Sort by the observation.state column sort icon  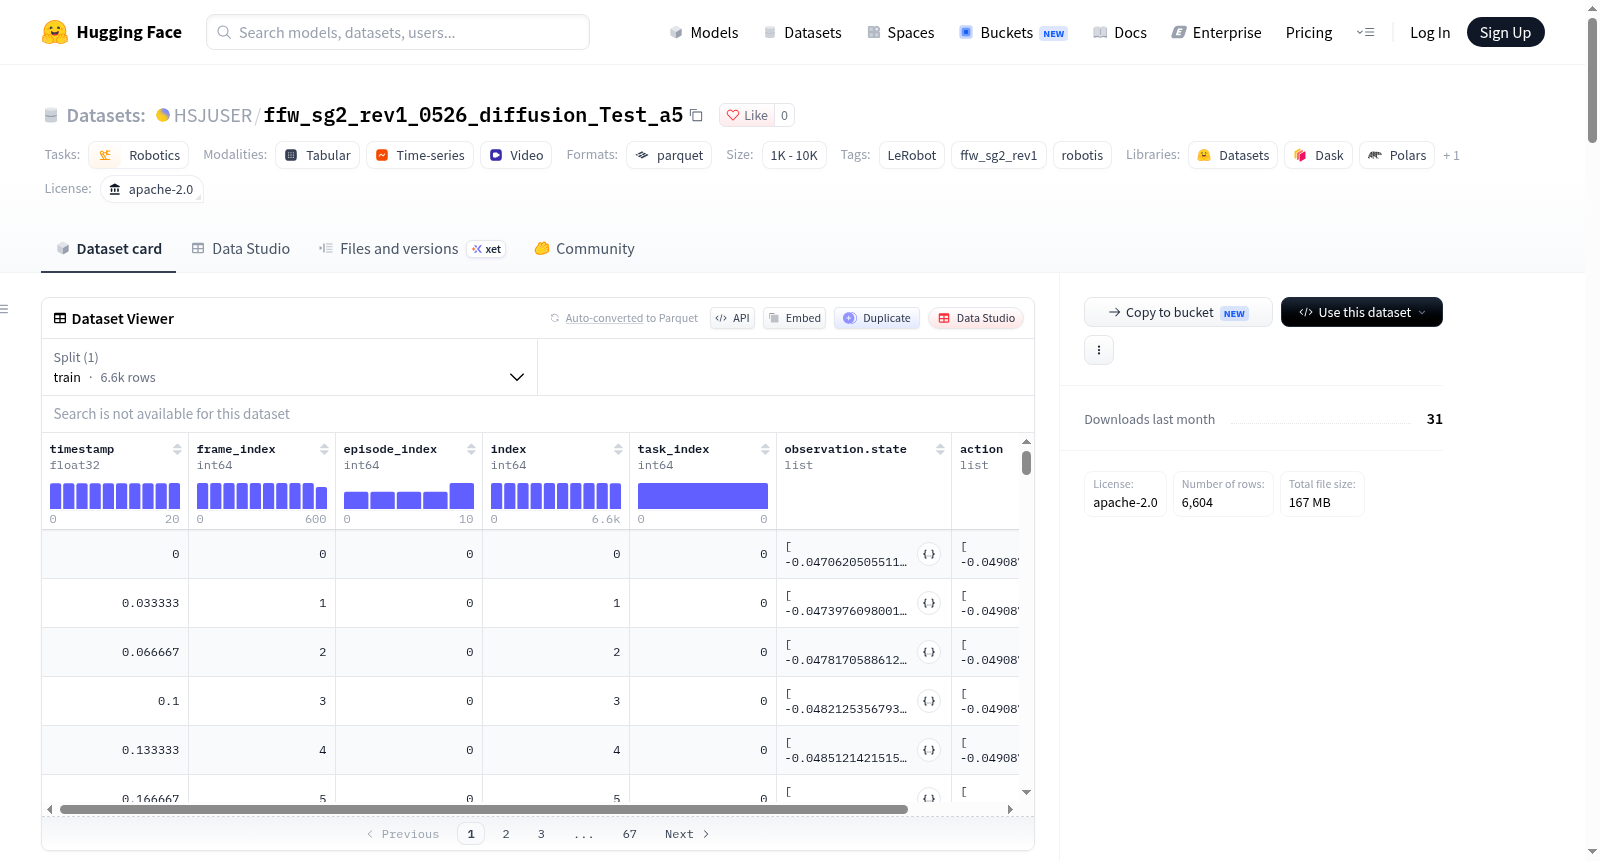pyautogui.click(x=940, y=449)
